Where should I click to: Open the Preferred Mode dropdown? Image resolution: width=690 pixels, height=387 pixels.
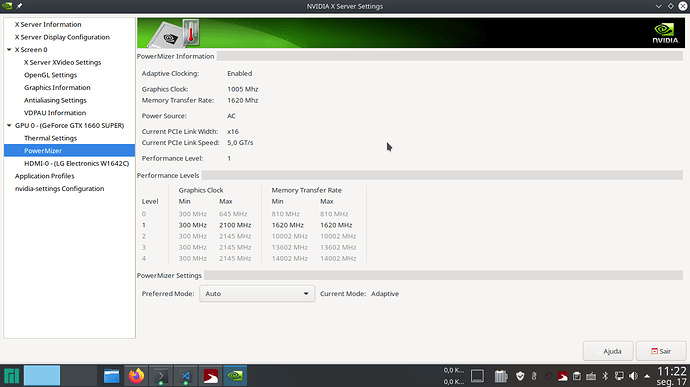pyautogui.click(x=257, y=294)
